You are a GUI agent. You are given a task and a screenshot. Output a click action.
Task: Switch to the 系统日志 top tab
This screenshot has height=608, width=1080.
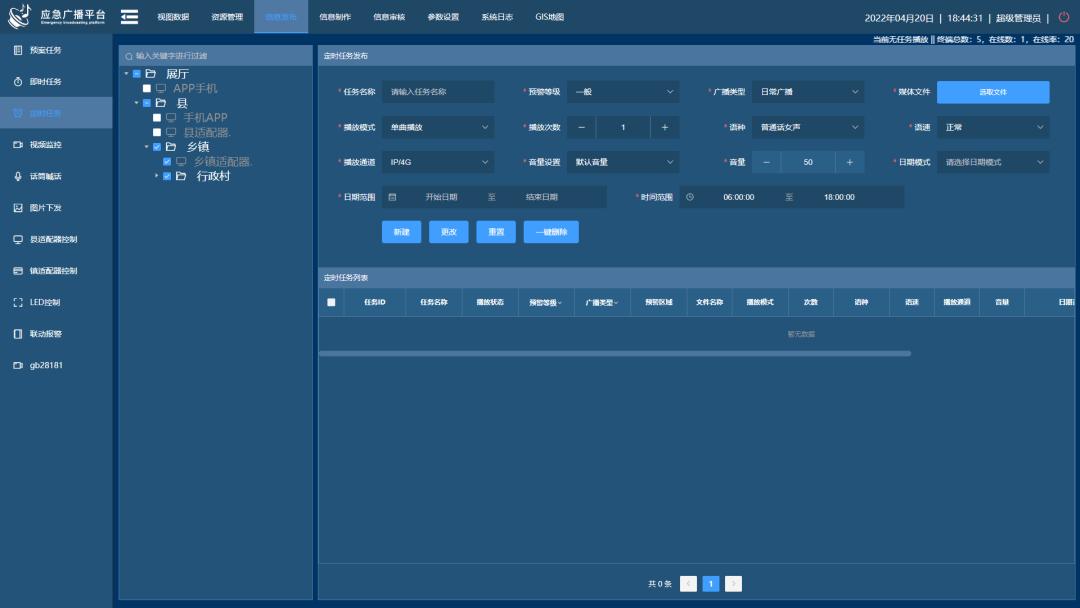[497, 17]
